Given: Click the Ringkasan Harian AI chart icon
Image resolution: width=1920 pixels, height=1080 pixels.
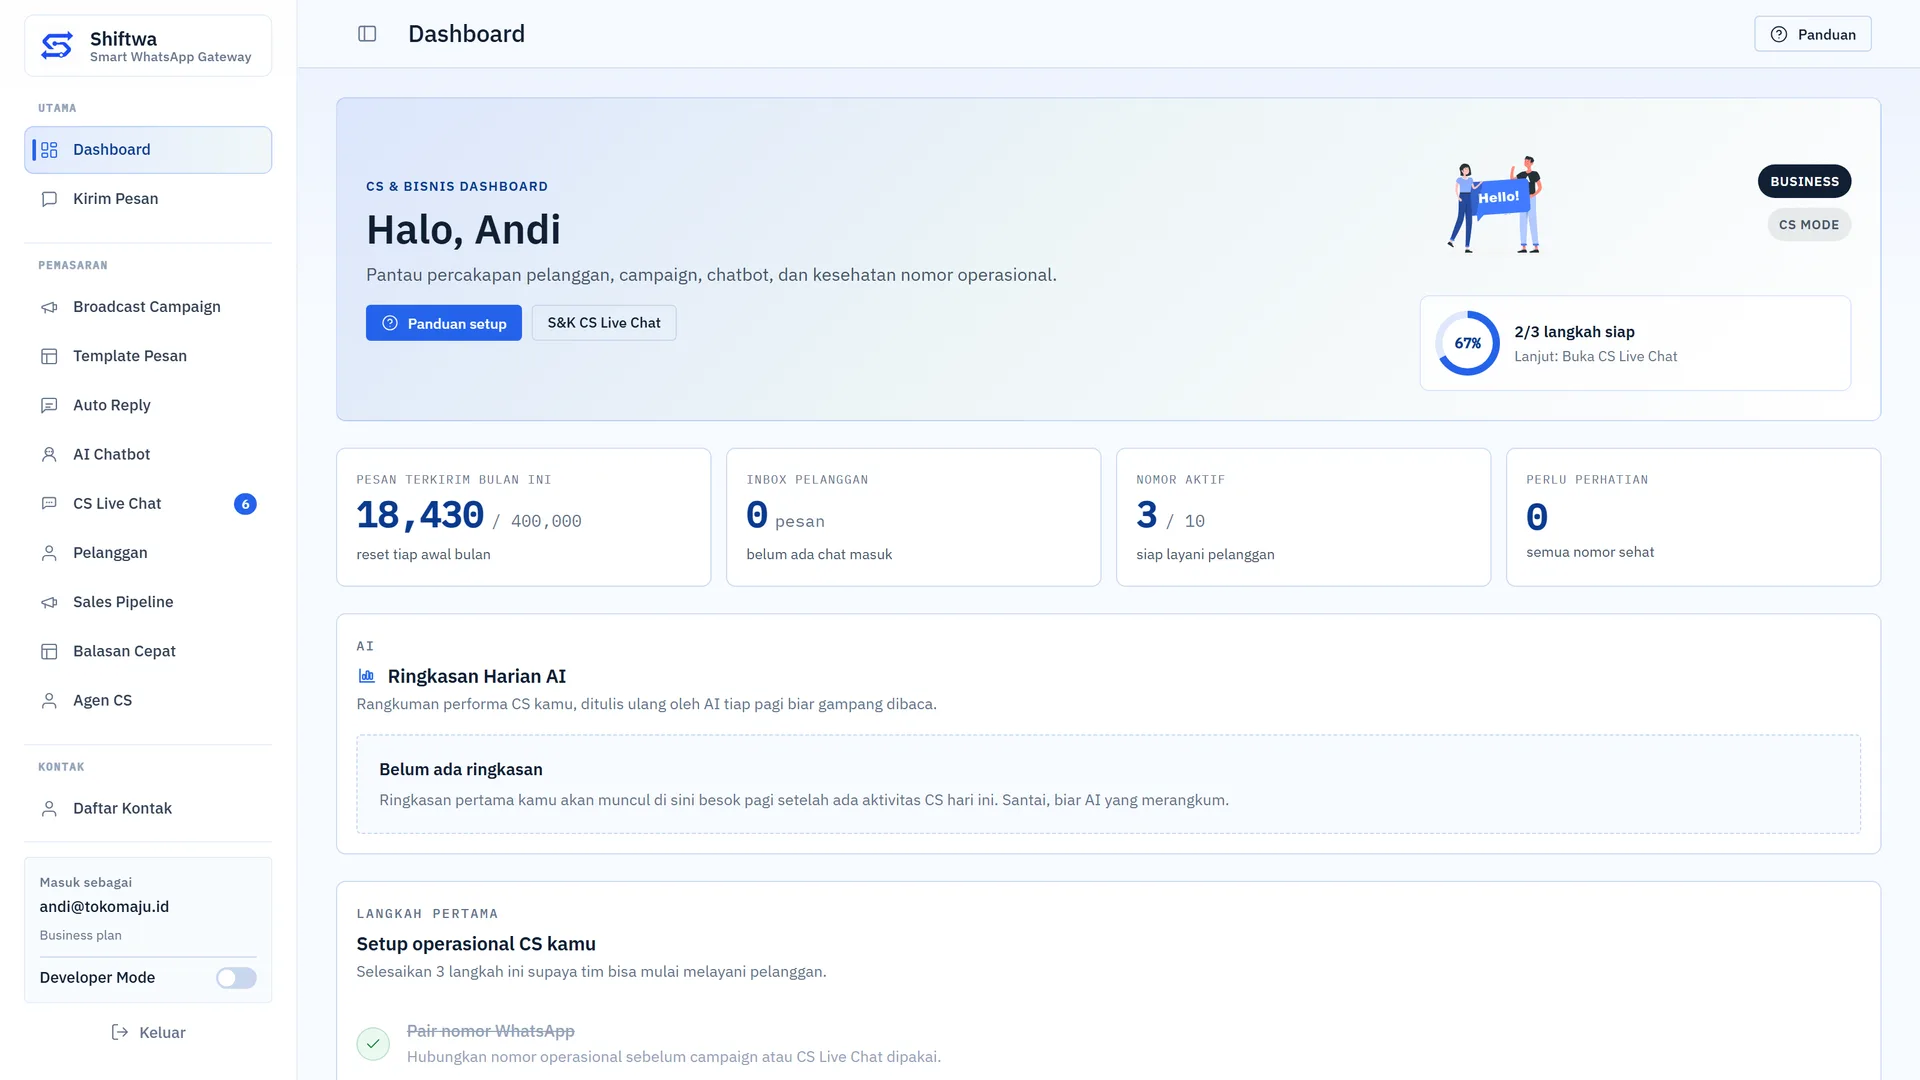Looking at the screenshot, I should point(367,677).
